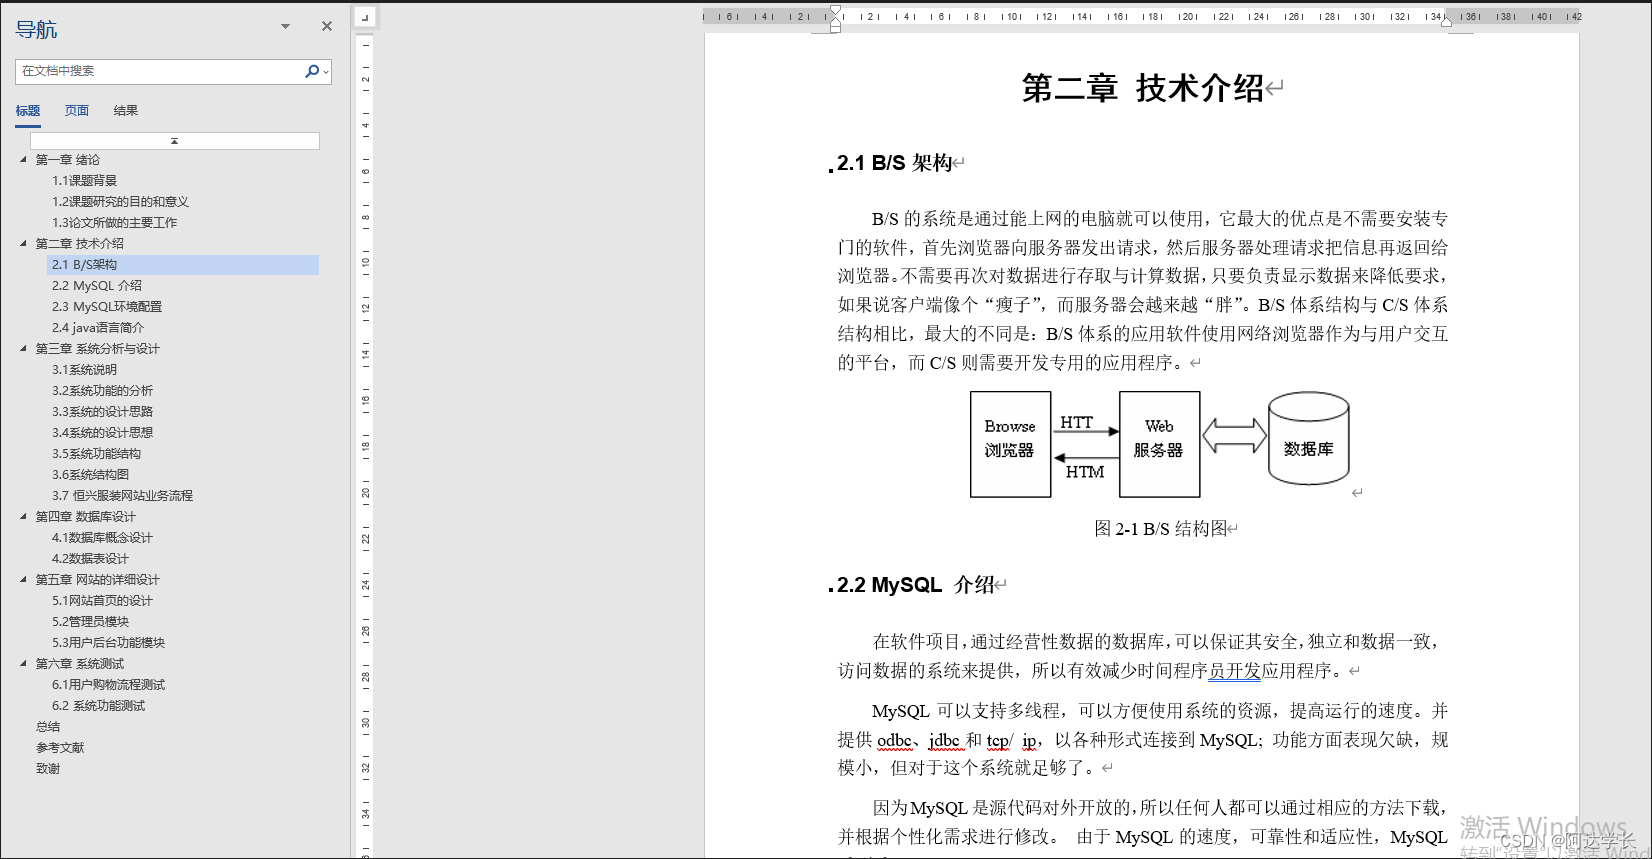Go to heading 3.1系统说明
This screenshot has width=1652, height=859.
point(85,370)
